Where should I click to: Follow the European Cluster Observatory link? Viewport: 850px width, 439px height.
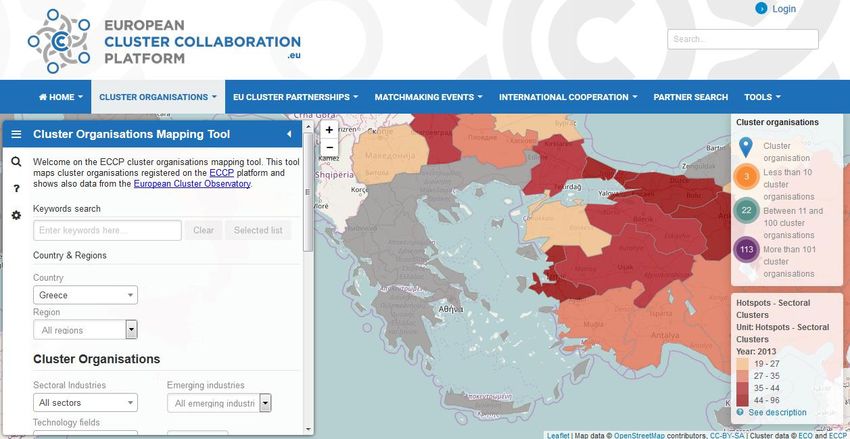click(192, 184)
